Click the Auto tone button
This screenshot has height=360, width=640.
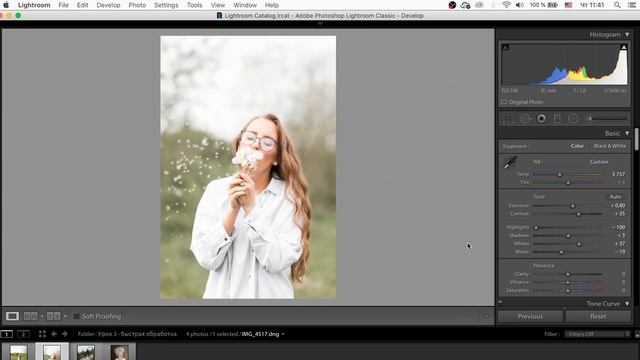[x=615, y=197]
